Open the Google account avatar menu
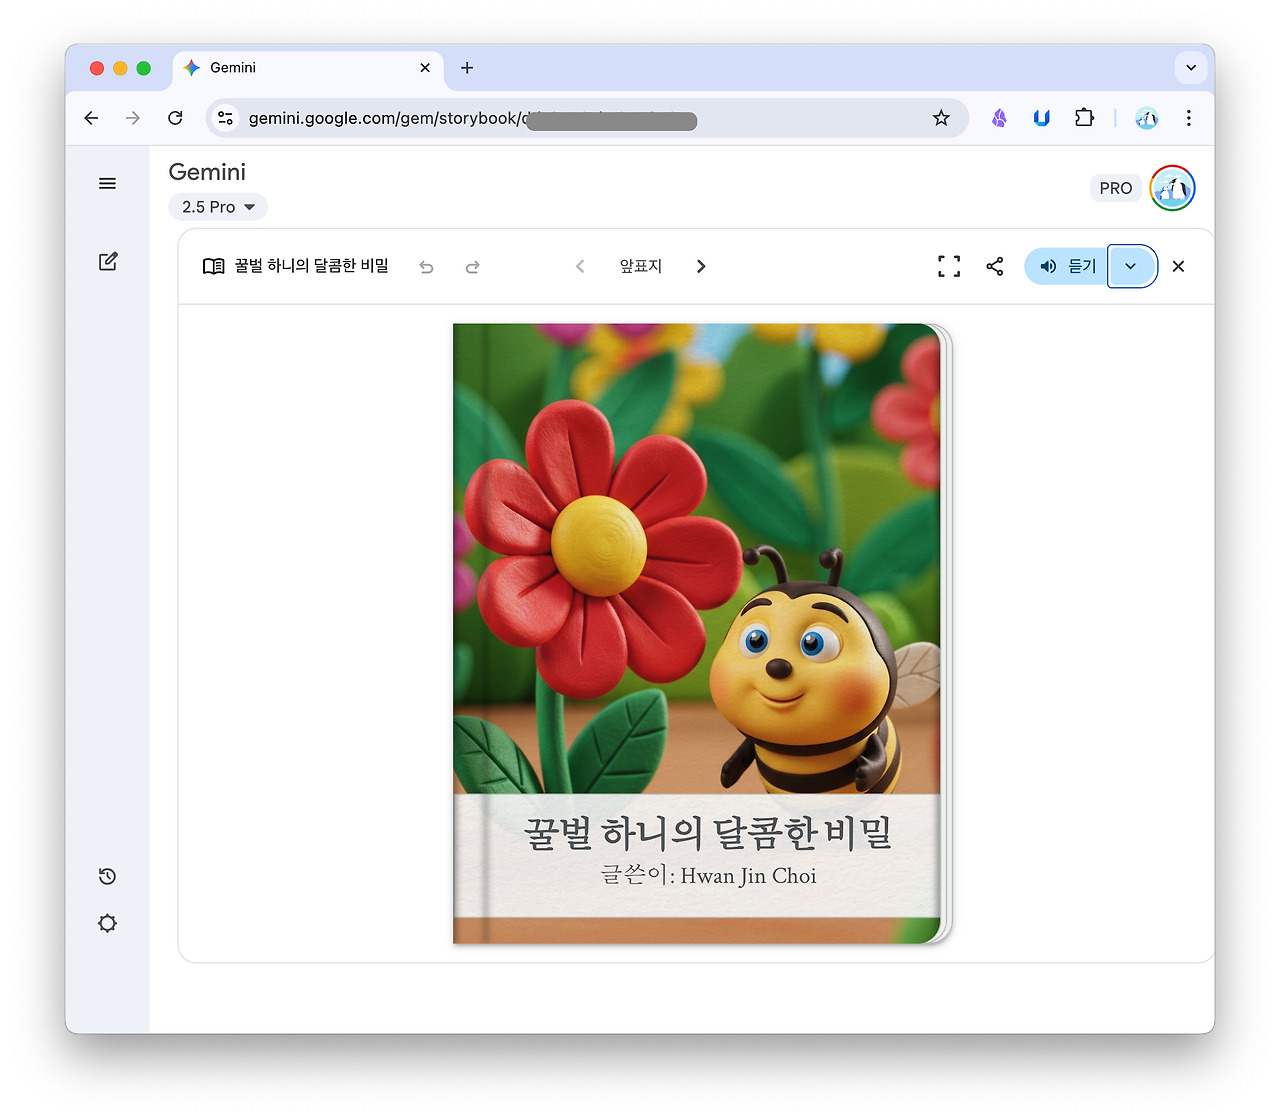 [x=1172, y=188]
